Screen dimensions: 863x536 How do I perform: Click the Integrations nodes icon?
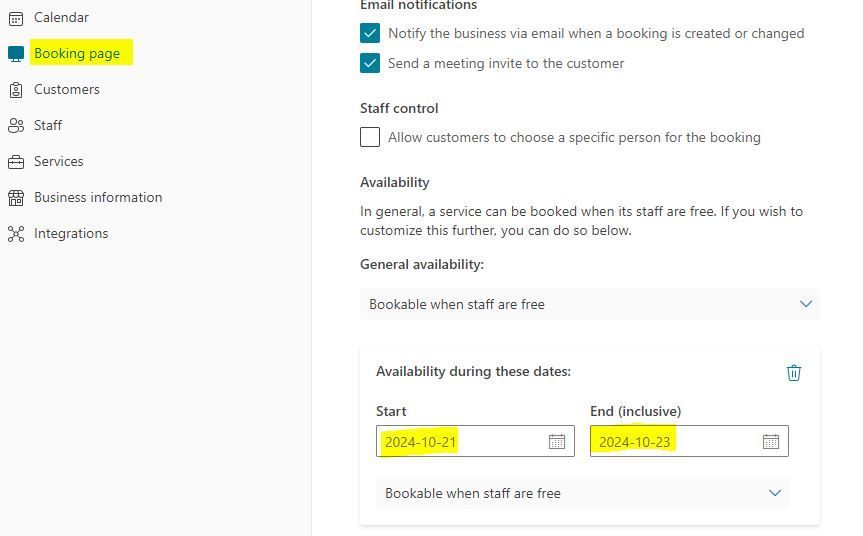coord(16,234)
